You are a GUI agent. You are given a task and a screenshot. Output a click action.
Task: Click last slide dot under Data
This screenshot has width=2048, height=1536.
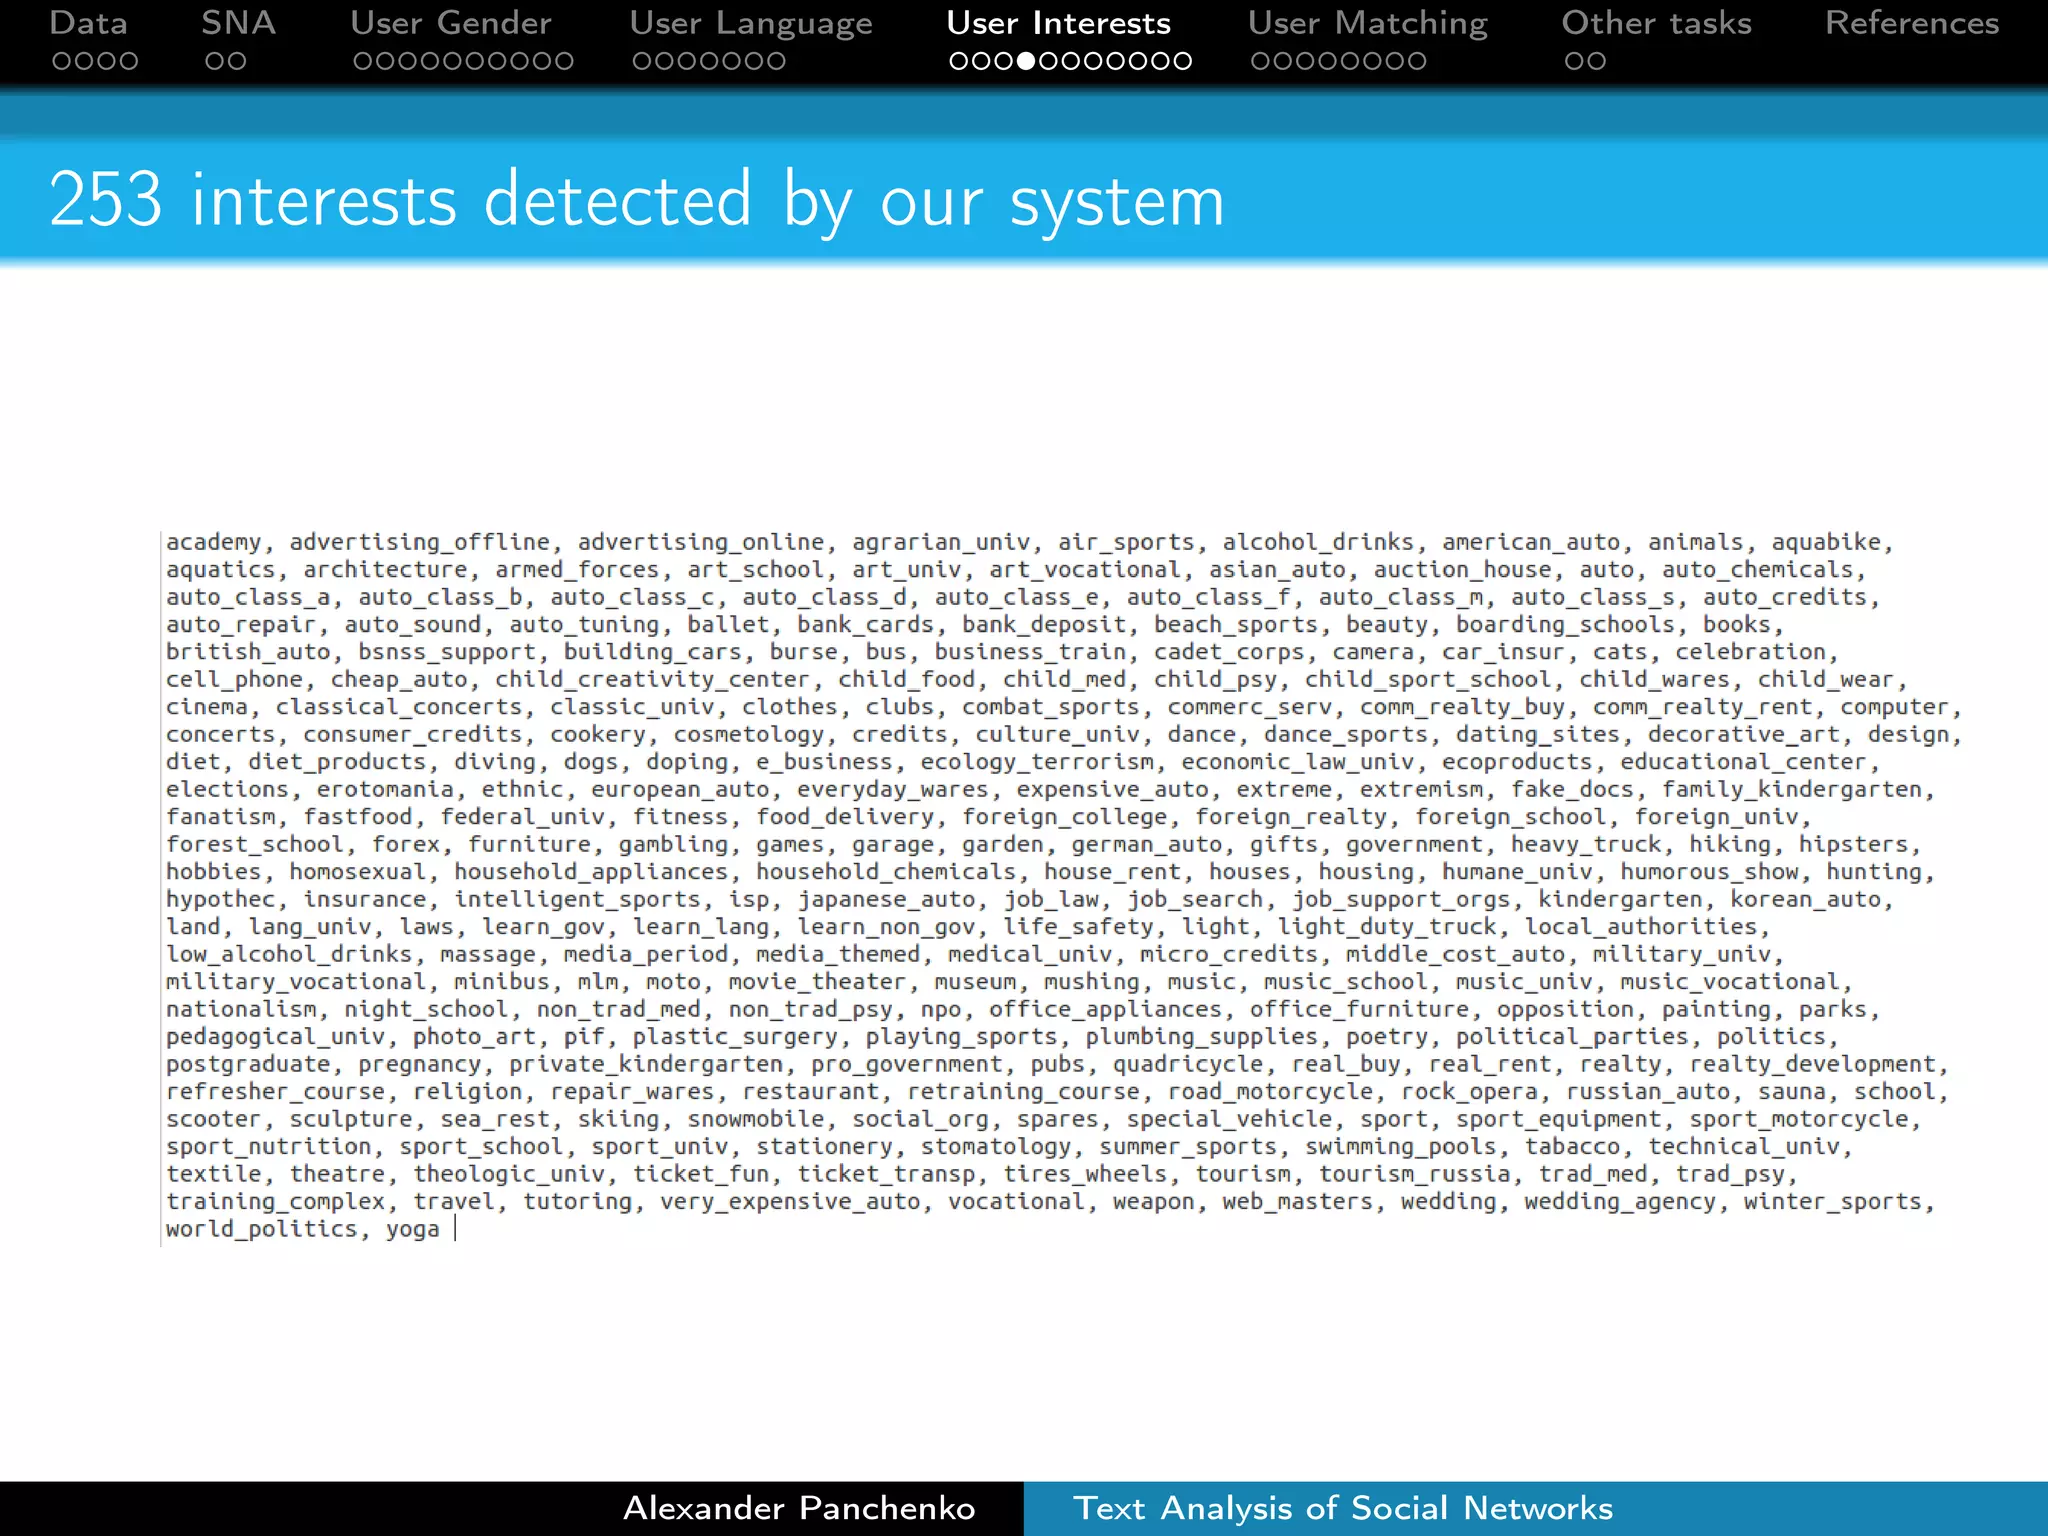click(x=128, y=61)
